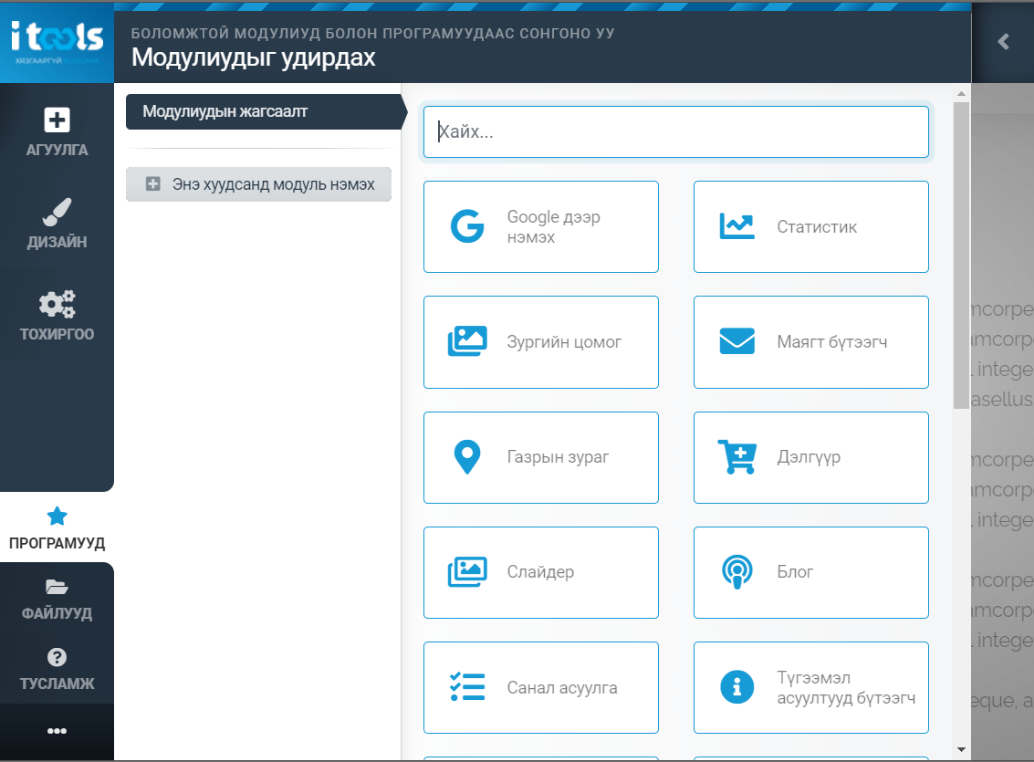This screenshot has width=1034, height=762.
Task: Click the info circle FAQ icon
Action: pyautogui.click(x=737, y=687)
